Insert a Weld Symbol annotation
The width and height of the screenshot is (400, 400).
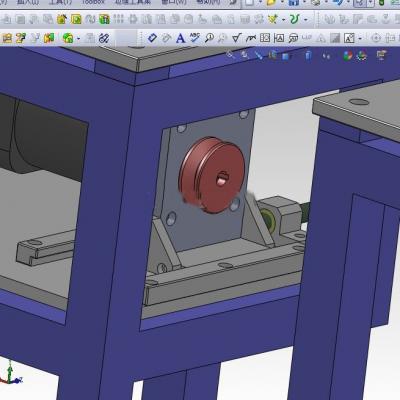point(251,38)
